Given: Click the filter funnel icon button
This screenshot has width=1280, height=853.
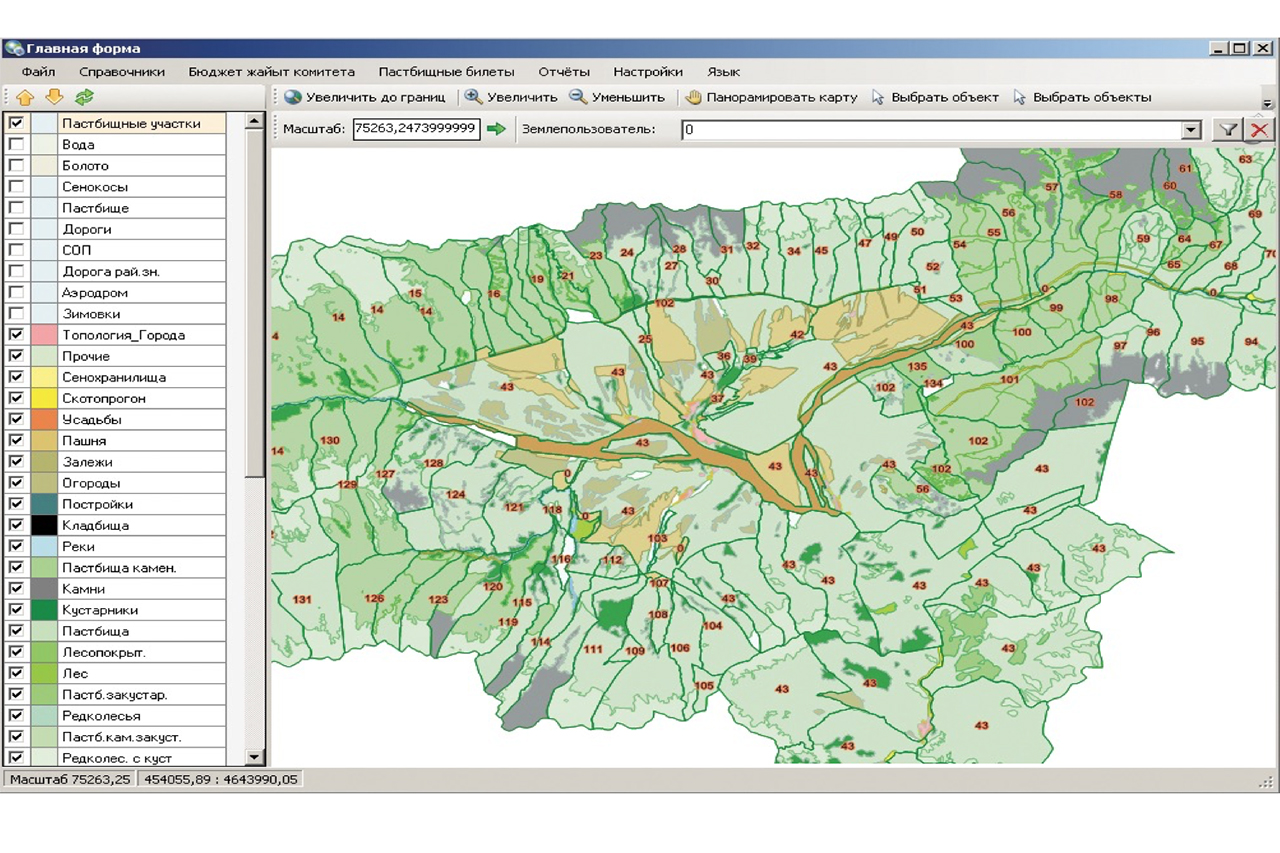Looking at the screenshot, I should [x=1227, y=129].
